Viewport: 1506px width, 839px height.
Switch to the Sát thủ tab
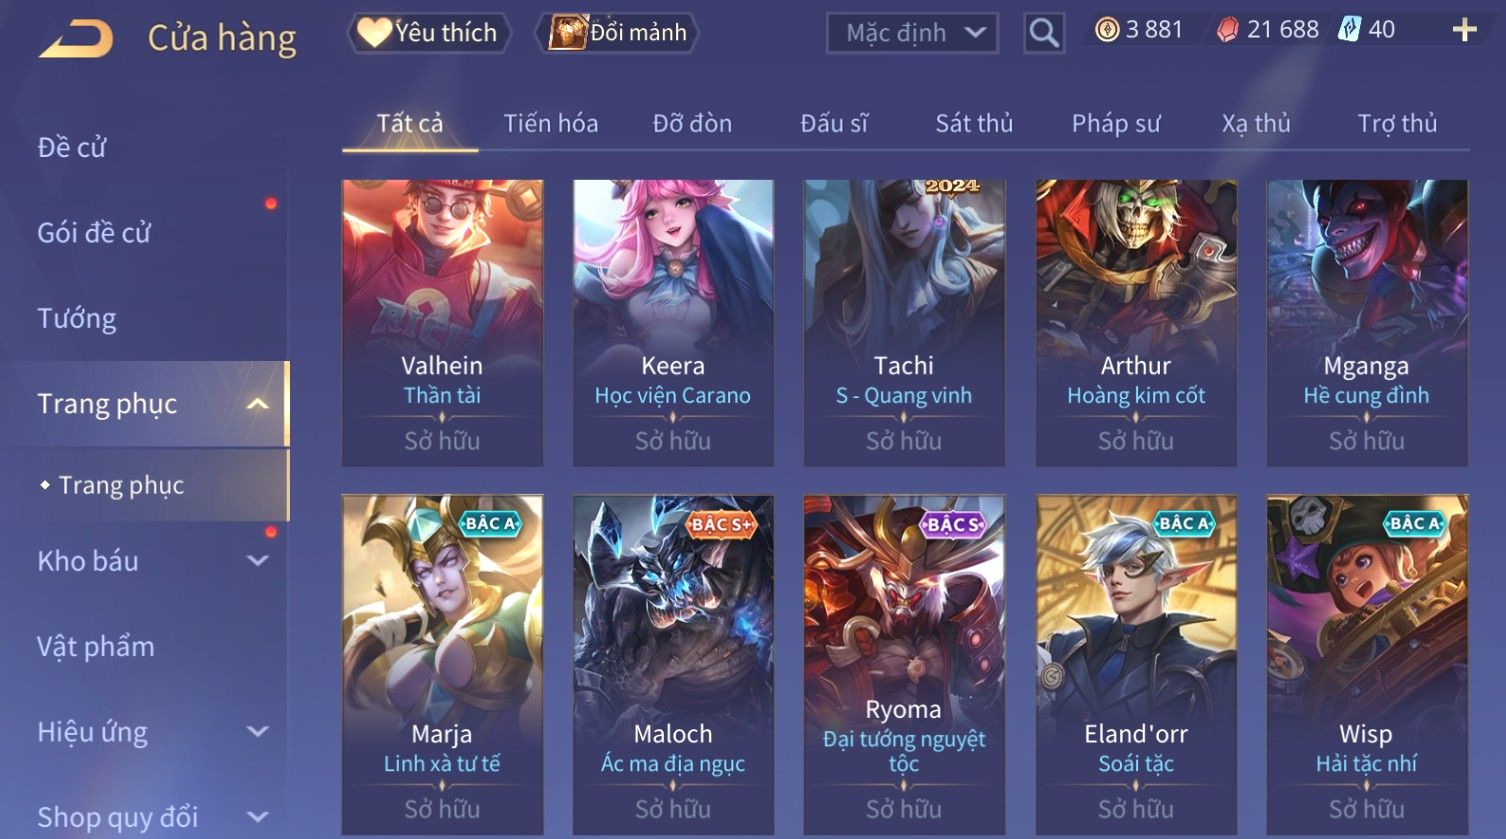click(x=974, y=123)
